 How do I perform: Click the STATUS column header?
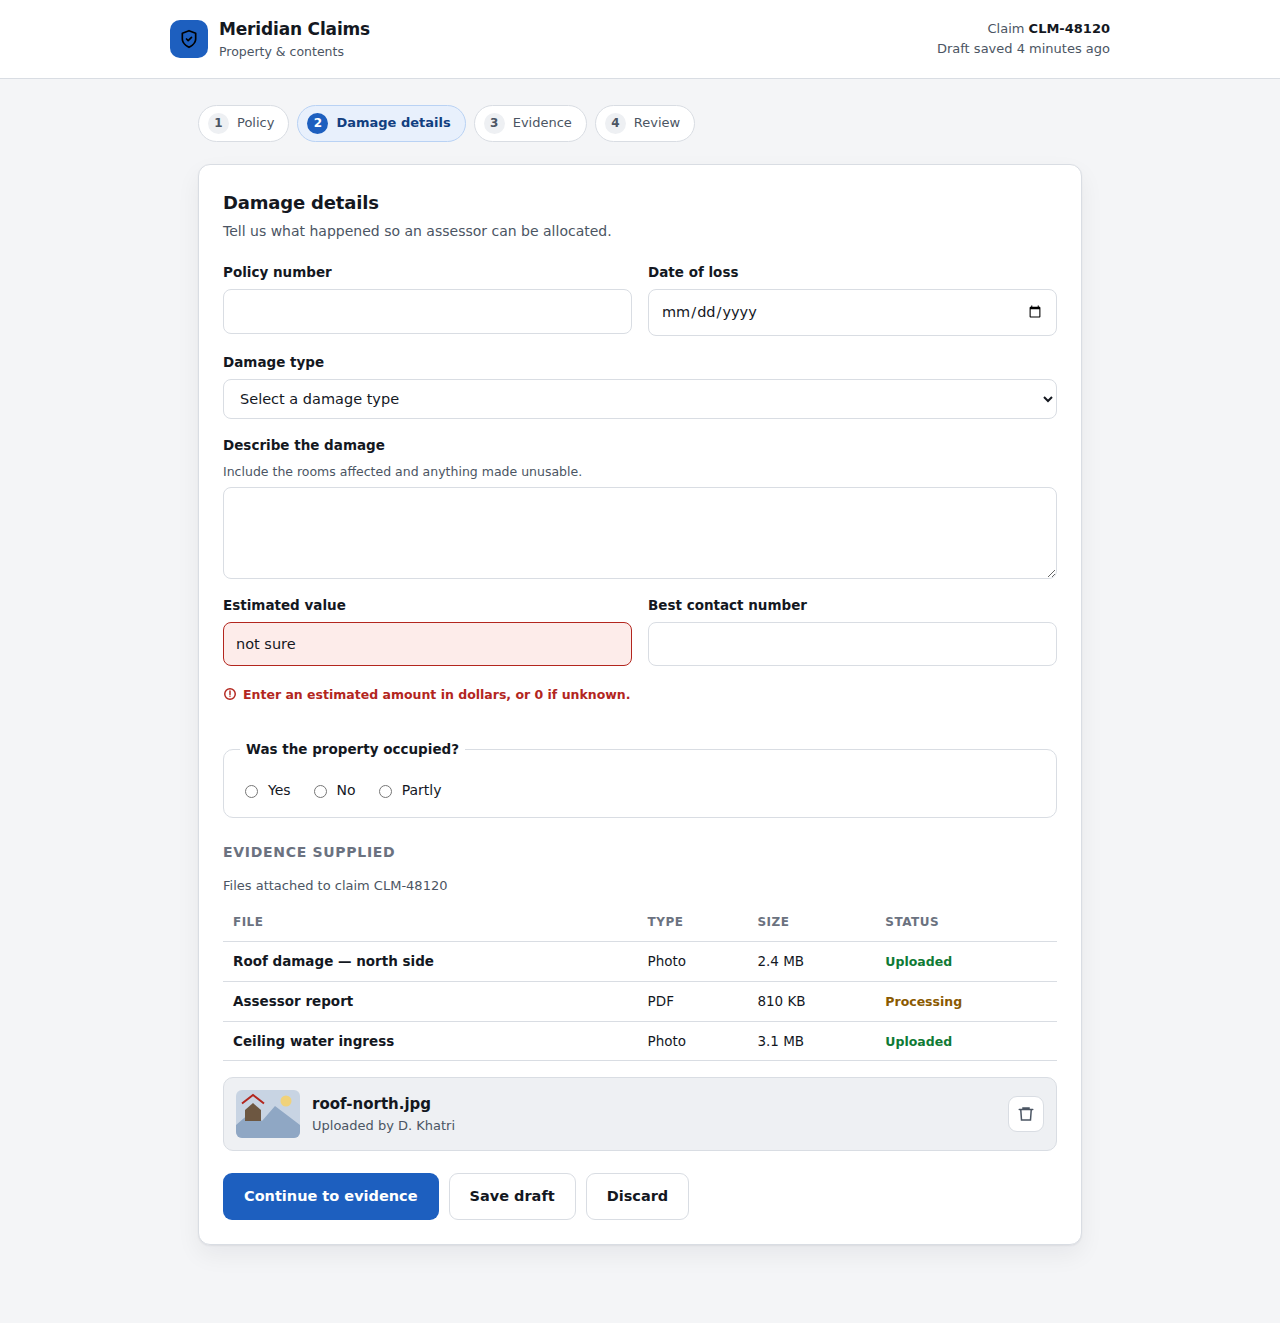(912, 922)
